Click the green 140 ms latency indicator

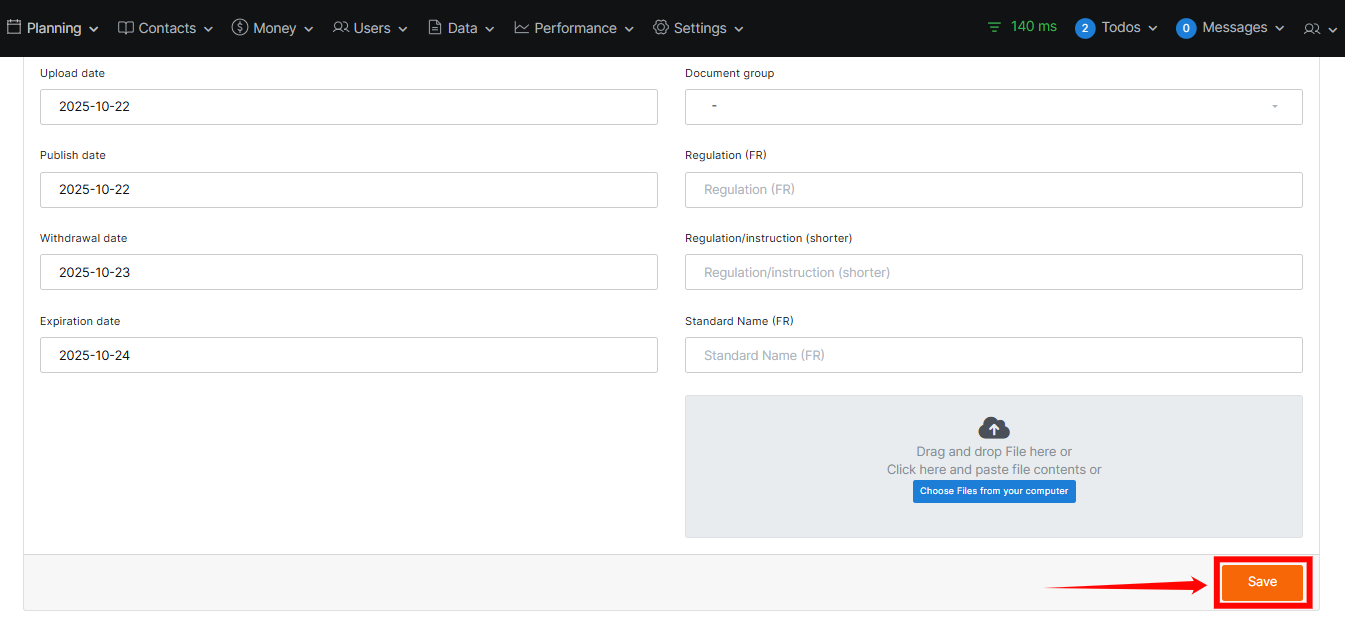coord(1022,27)
